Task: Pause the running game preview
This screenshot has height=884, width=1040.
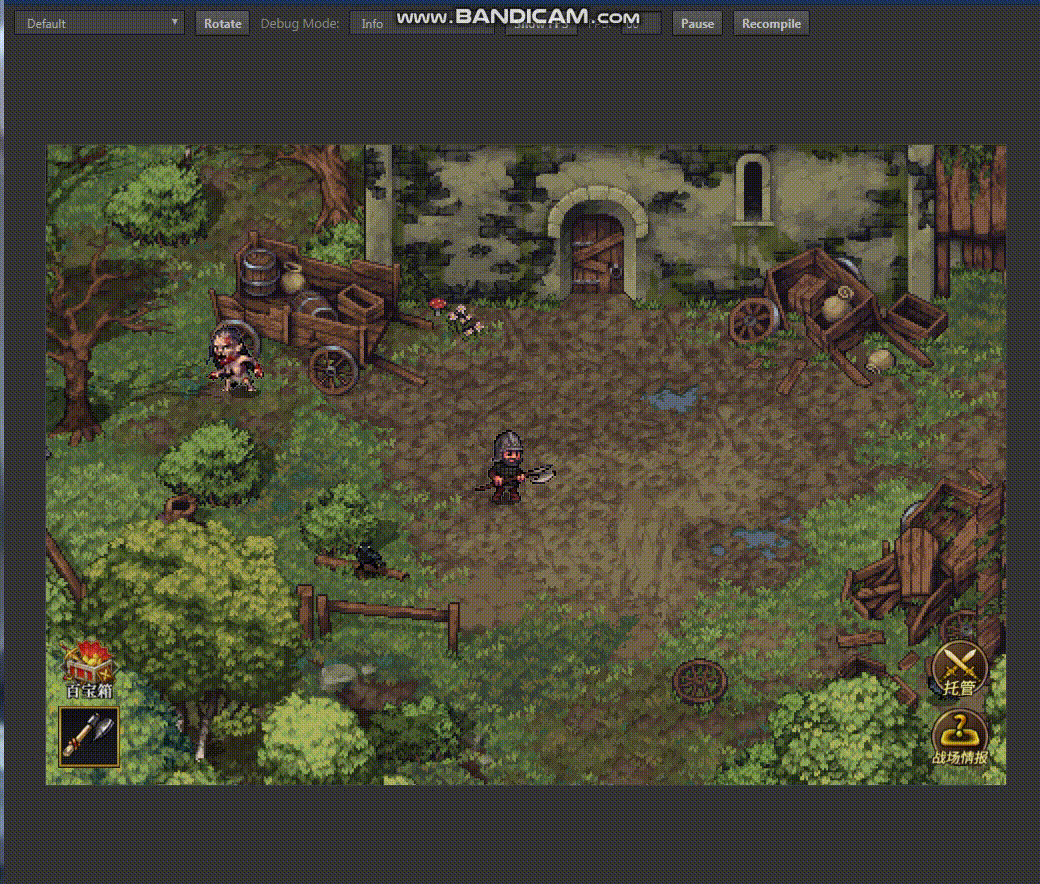Action: click(697, 23)
